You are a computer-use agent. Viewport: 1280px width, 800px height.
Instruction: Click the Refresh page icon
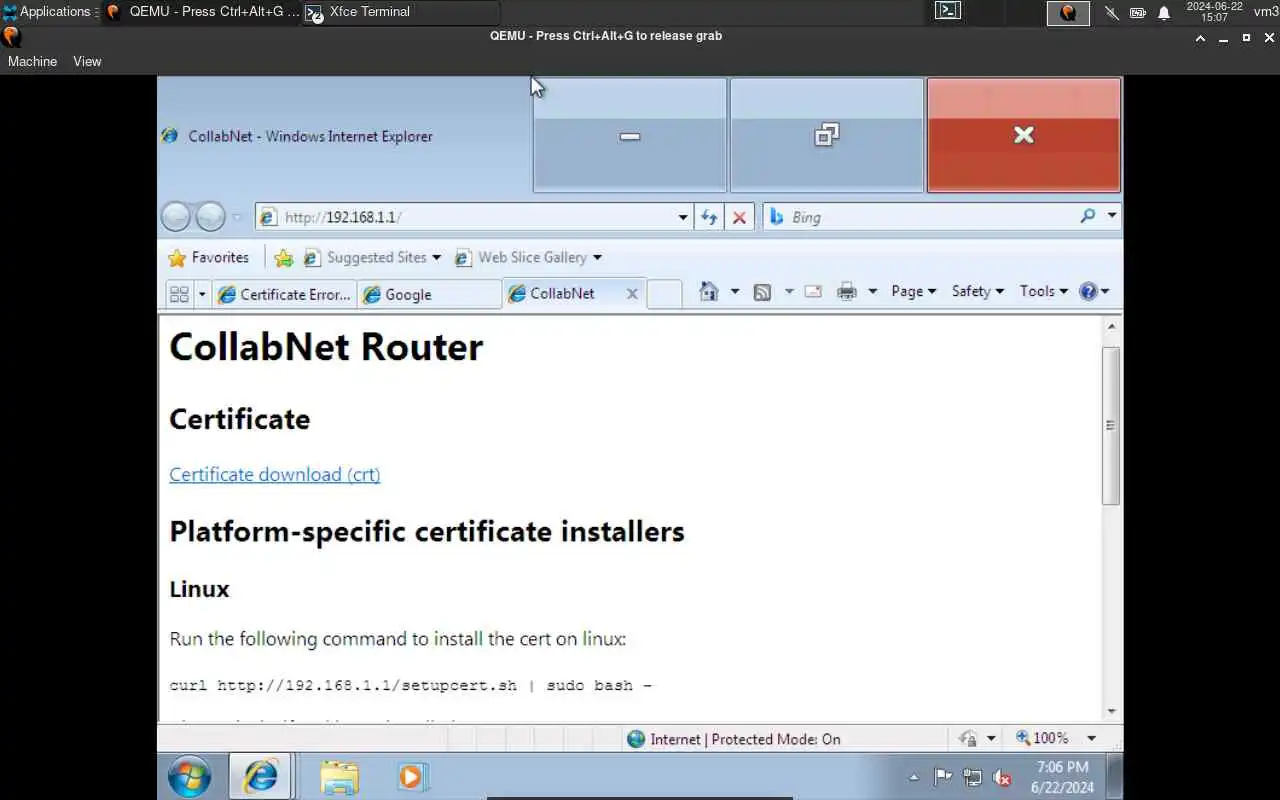pyautogui.click(x=709, y=217)
